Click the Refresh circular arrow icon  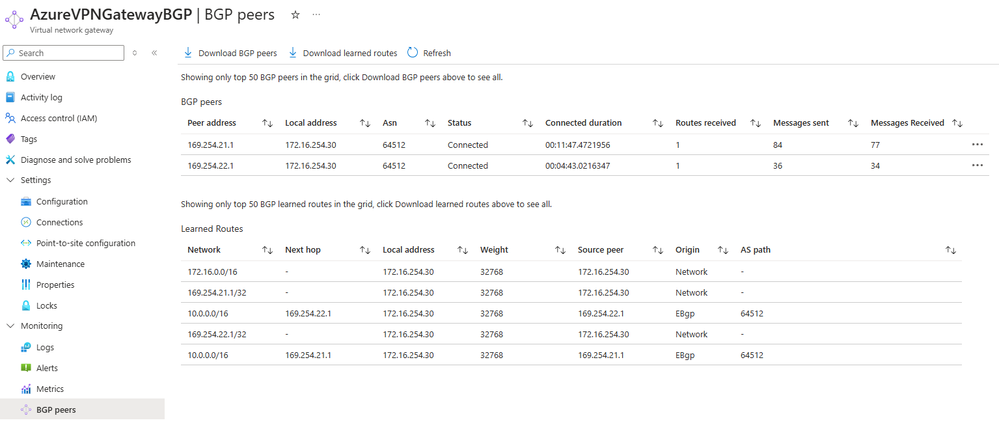pyautogui.click(x=412, y=53)
